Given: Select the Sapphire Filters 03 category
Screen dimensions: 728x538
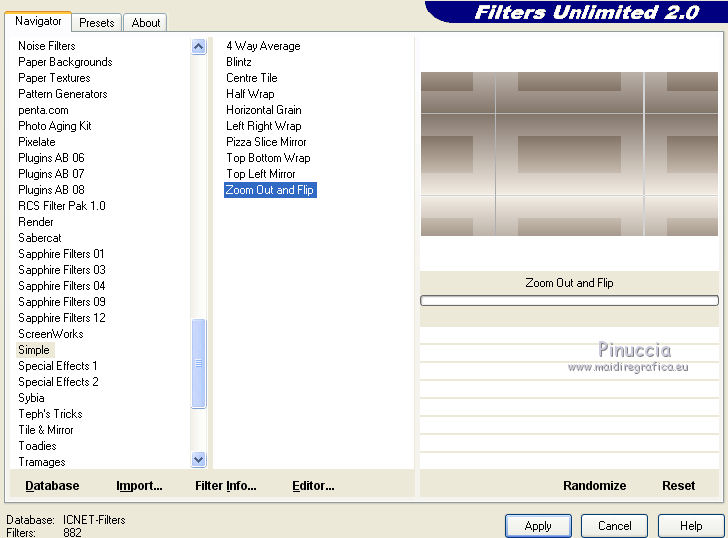Looking at the screenshot, I should 62,270.
